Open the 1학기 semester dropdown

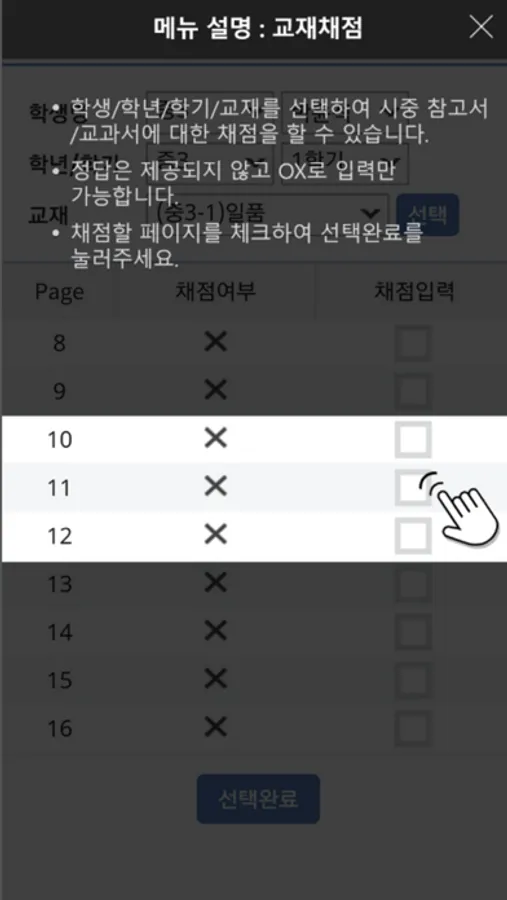tap(345, 166)
